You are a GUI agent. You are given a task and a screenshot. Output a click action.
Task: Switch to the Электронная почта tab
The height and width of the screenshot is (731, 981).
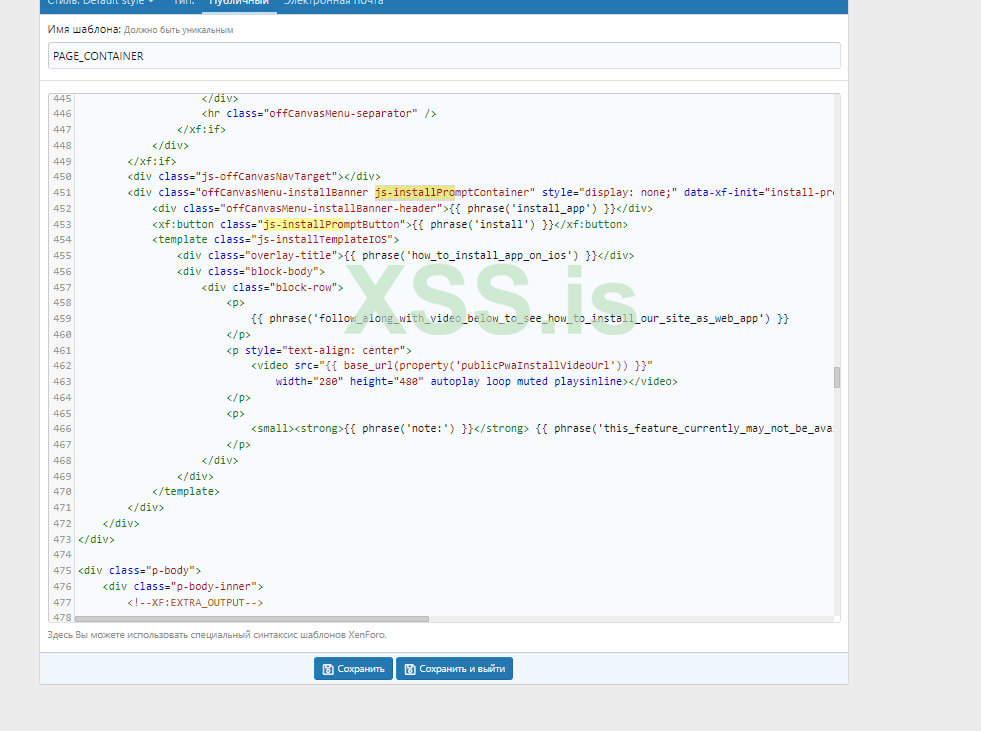[x=333, y=3]
